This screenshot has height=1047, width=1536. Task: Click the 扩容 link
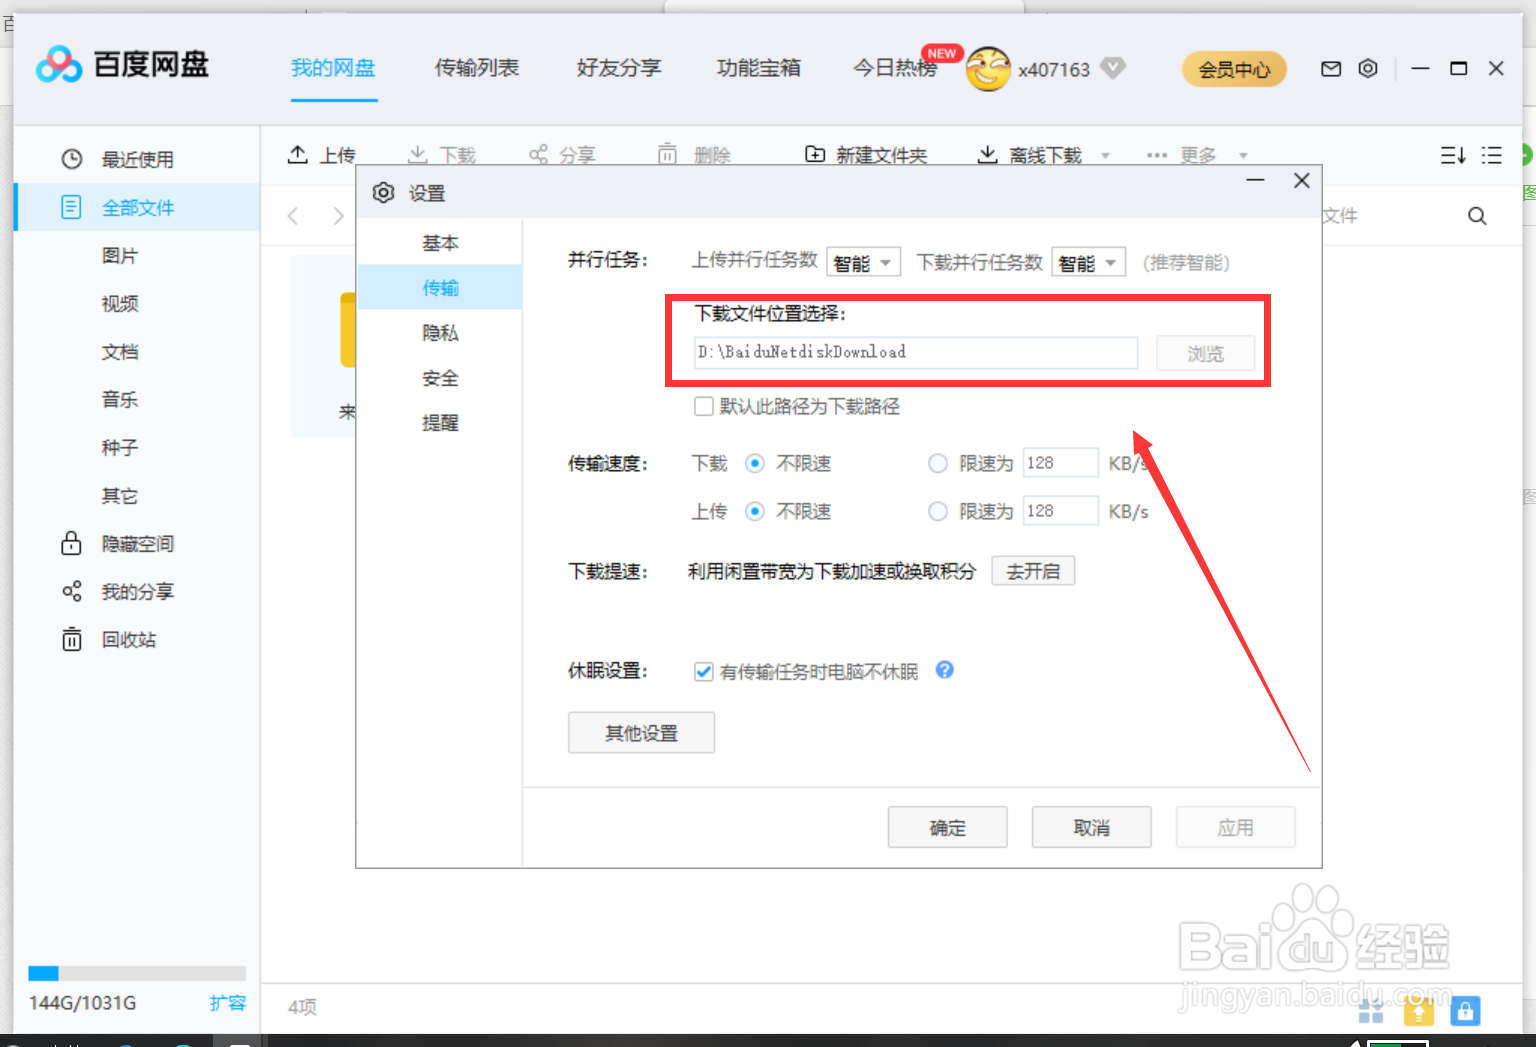click(227, 1002)
